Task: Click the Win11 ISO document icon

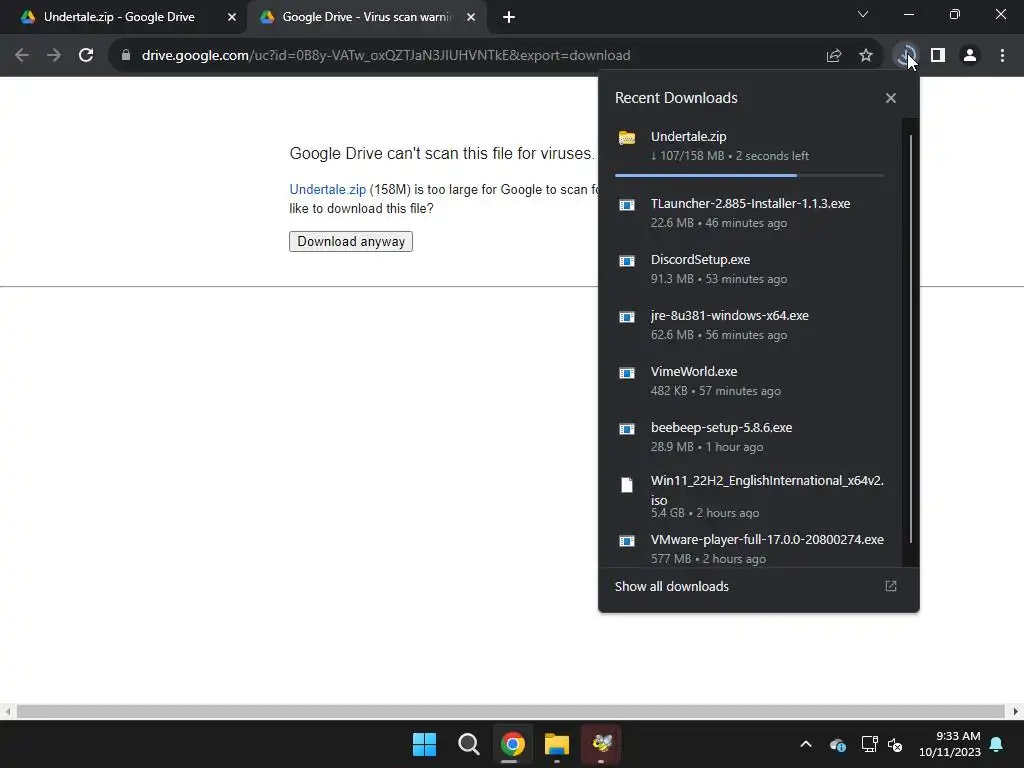Action: [627, 485]
